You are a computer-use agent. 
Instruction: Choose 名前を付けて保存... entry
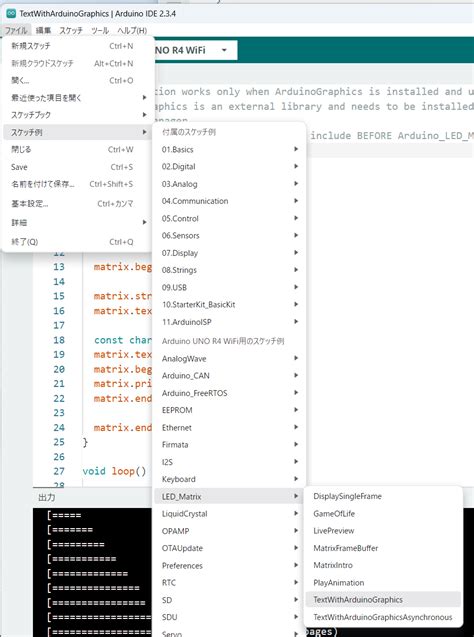pyautogui.click(x=77, y=184)
